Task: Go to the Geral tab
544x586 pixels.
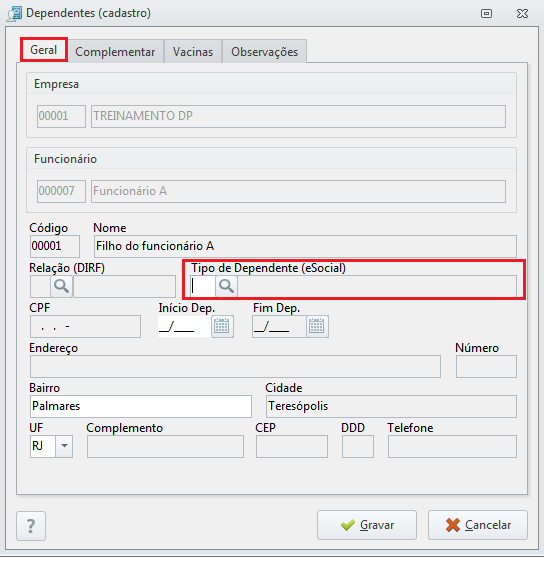Action: pyautogui.click(x=44, y=50)
